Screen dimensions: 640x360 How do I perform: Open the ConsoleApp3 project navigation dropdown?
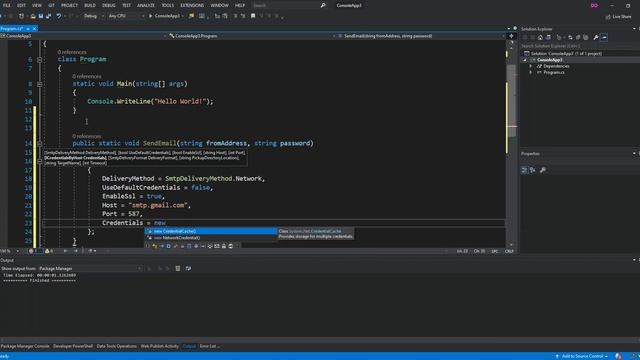coord(84,36)
